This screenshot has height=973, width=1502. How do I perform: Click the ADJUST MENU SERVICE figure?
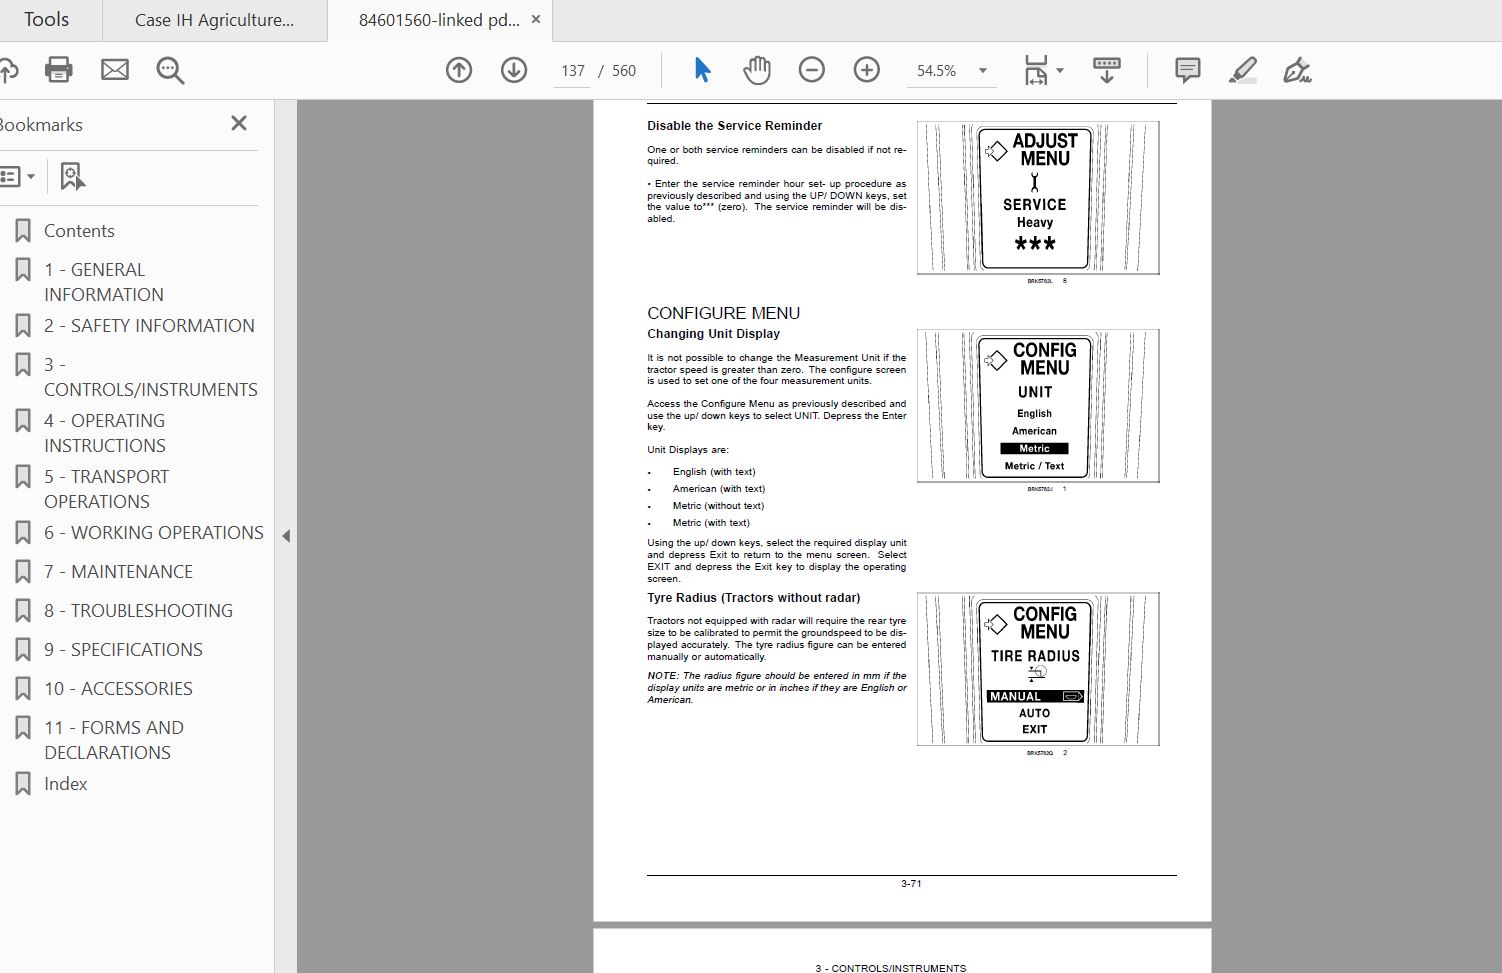click(1038, 198)
